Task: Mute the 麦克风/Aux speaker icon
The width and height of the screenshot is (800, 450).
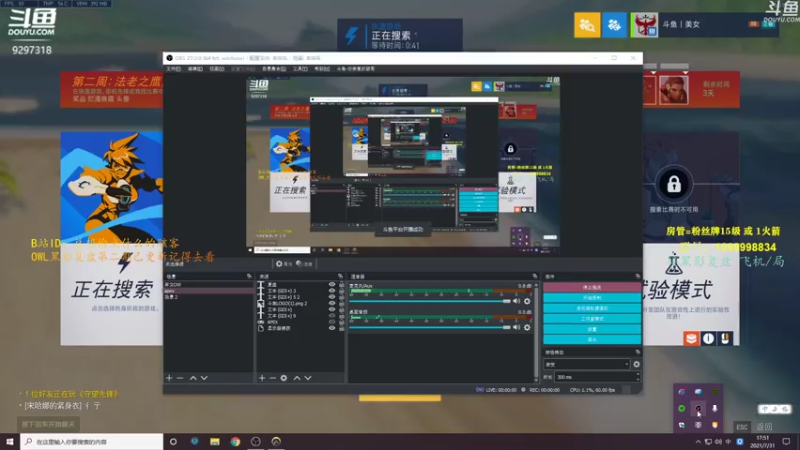Action: [x=516, y=301]
